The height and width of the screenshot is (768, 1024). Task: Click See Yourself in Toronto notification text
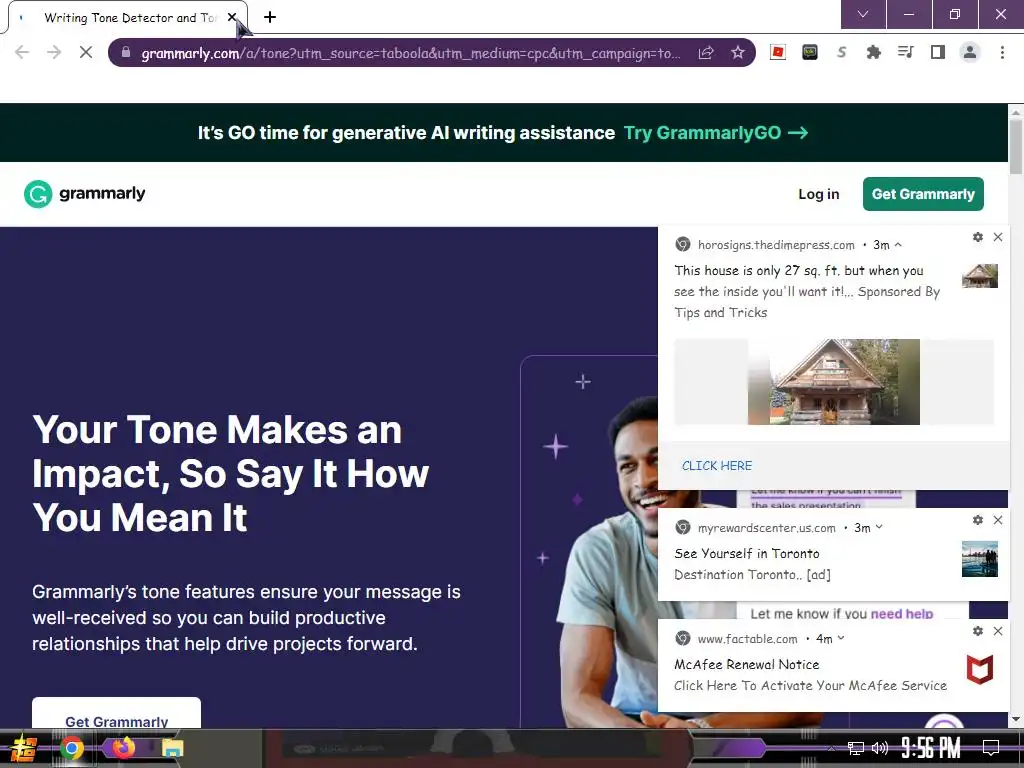tap(746, 554)
